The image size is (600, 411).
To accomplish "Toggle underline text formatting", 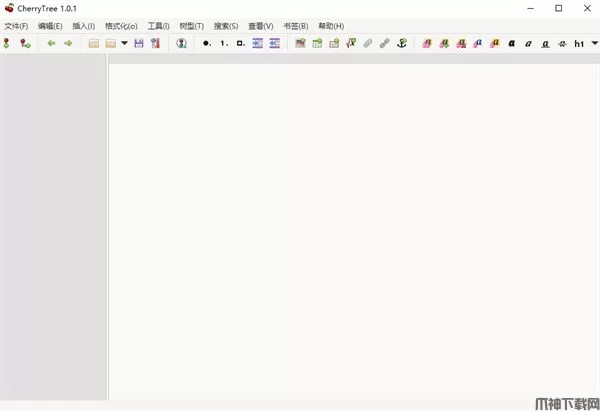I will (545, 44).
